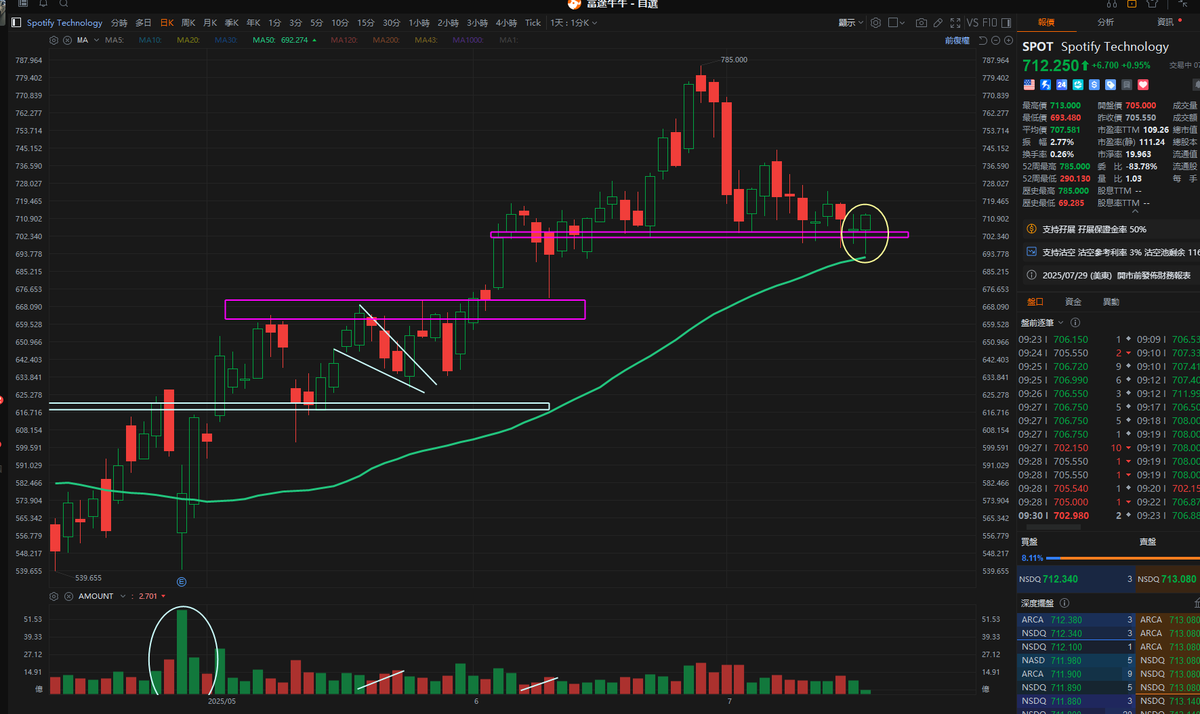Open MA indicator settings gear
Image resolution: width=1200 pixels, height=714 pixels.
click(x=53, y=40)
